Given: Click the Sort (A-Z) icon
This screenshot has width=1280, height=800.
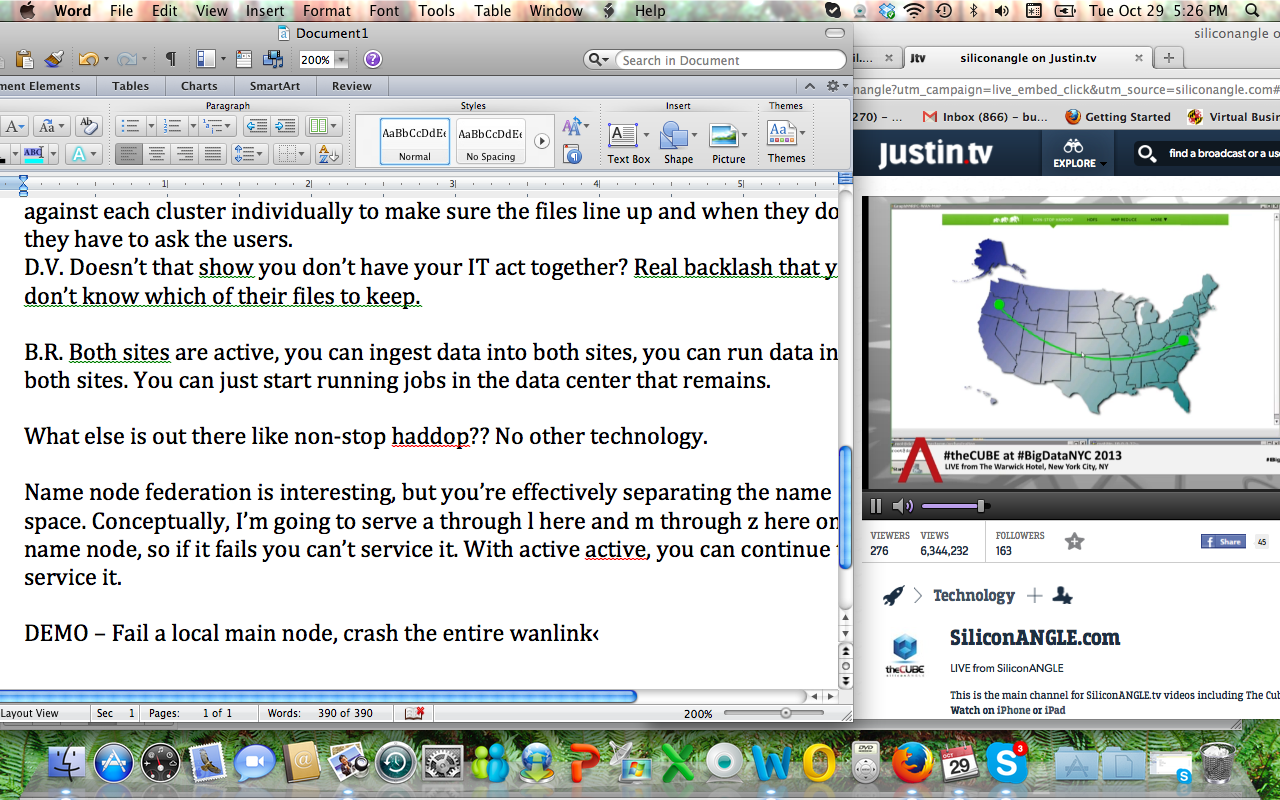Looking at the screenshot, I should [x=328, y=154].
